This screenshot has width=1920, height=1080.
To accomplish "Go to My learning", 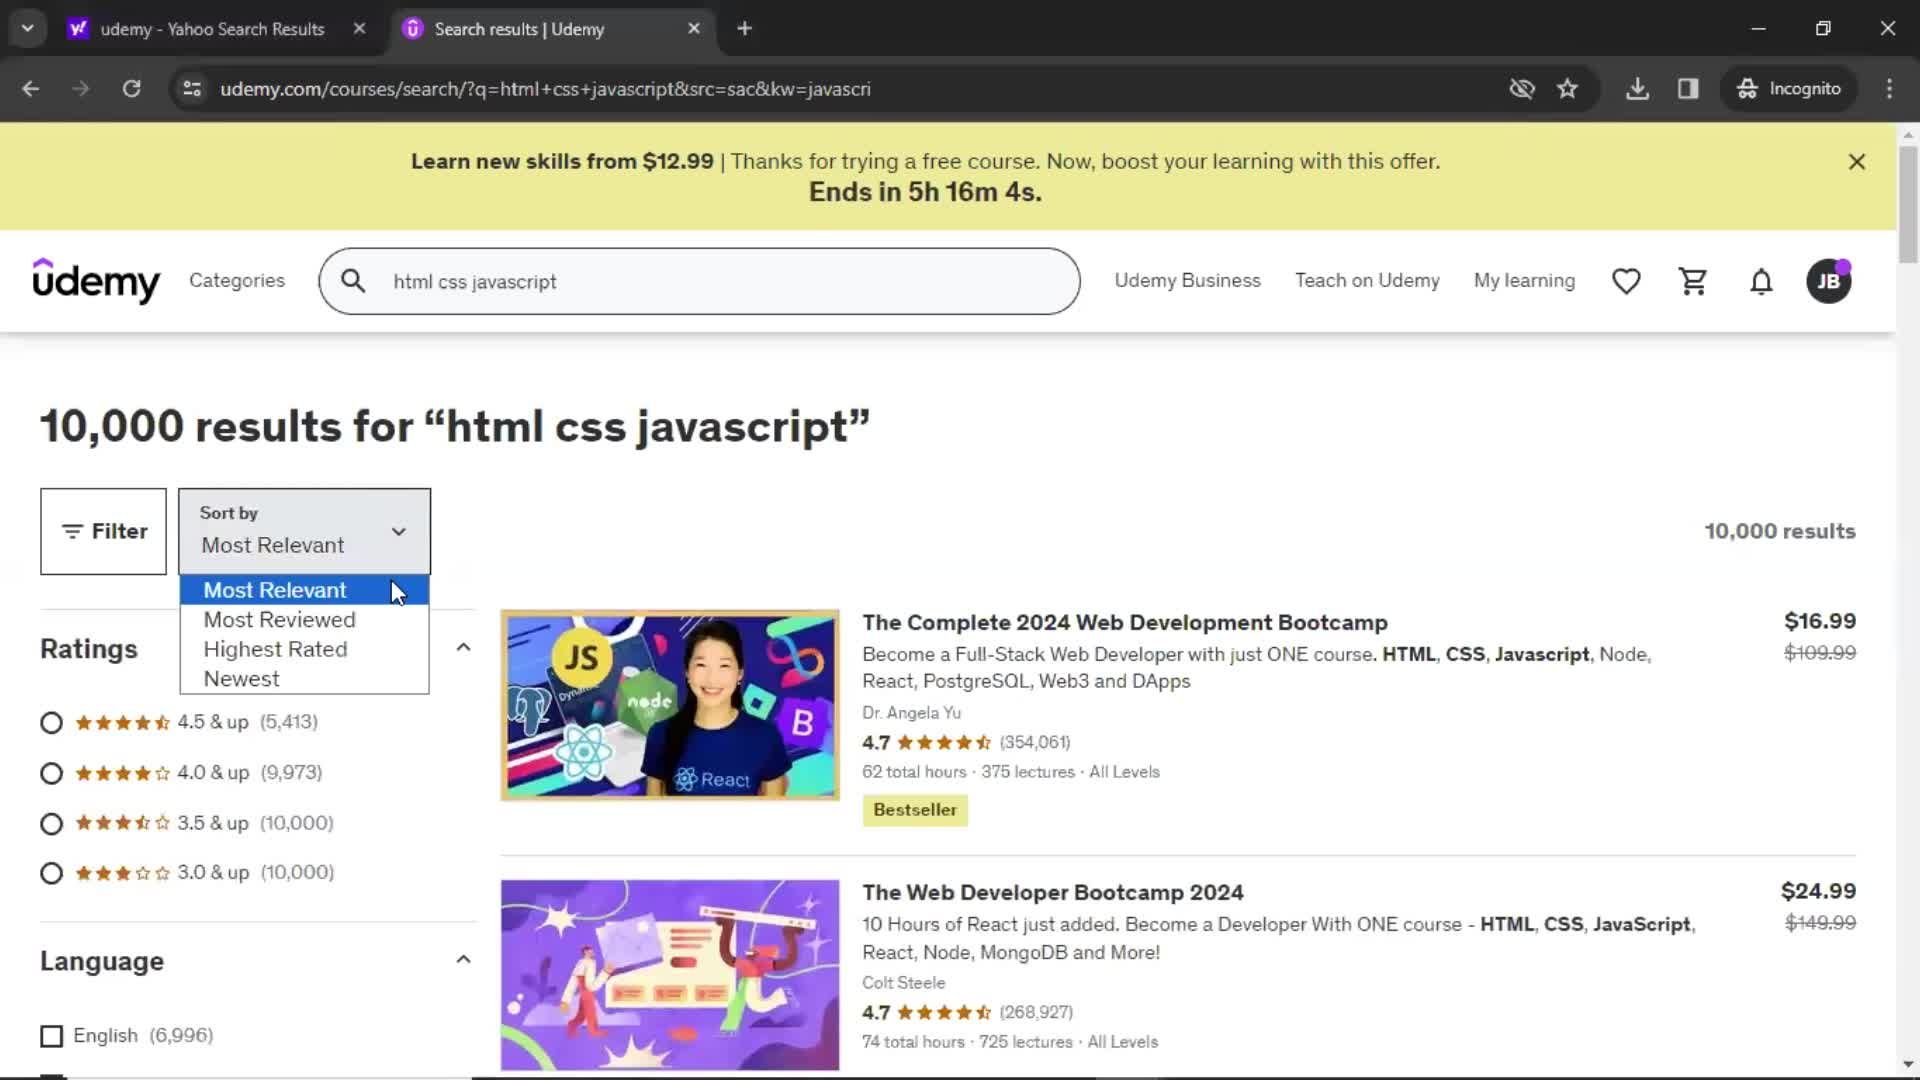I will click(x=1524, y=281).
